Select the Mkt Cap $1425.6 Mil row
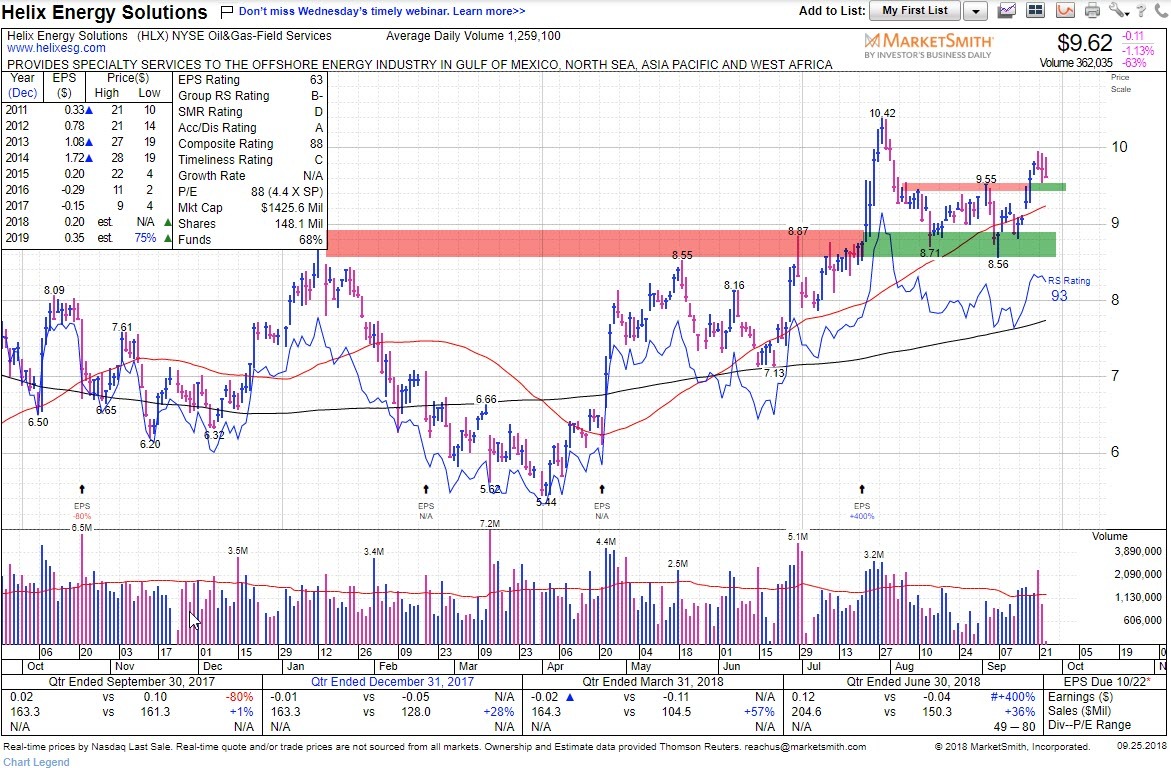The width and height of the screenshot is (1171, 768). pyautogui.click(x=250, y=208)
